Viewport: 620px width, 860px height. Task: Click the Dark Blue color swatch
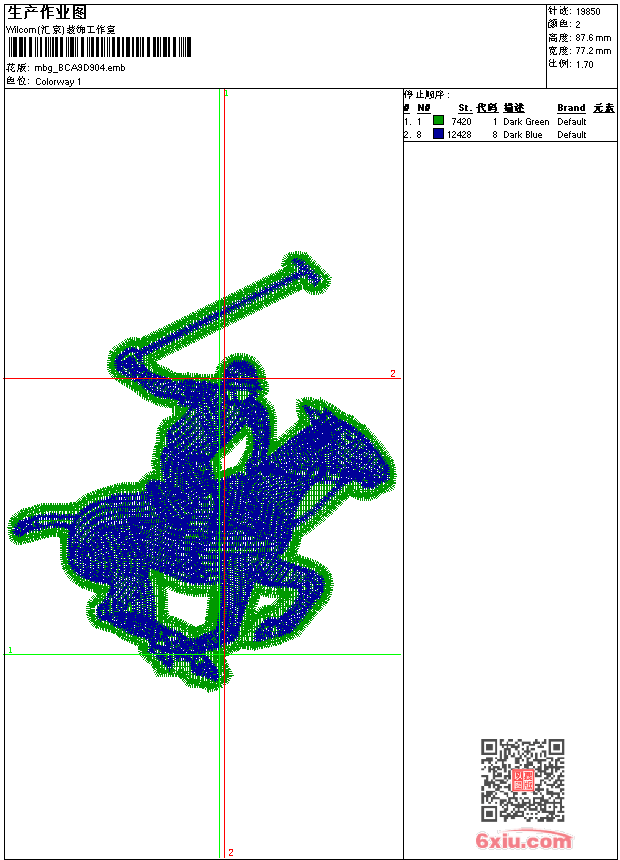coord(438,133)
